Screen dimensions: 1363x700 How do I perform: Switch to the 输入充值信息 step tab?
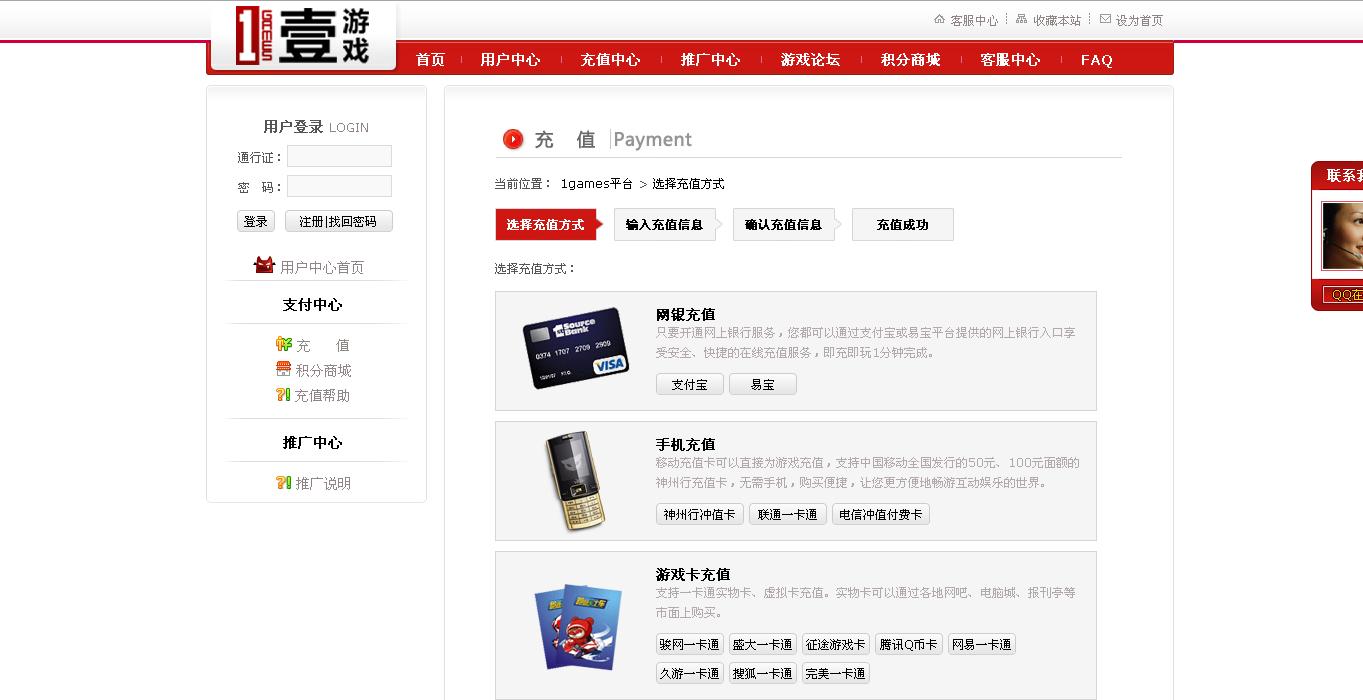(x=664, y=224)
